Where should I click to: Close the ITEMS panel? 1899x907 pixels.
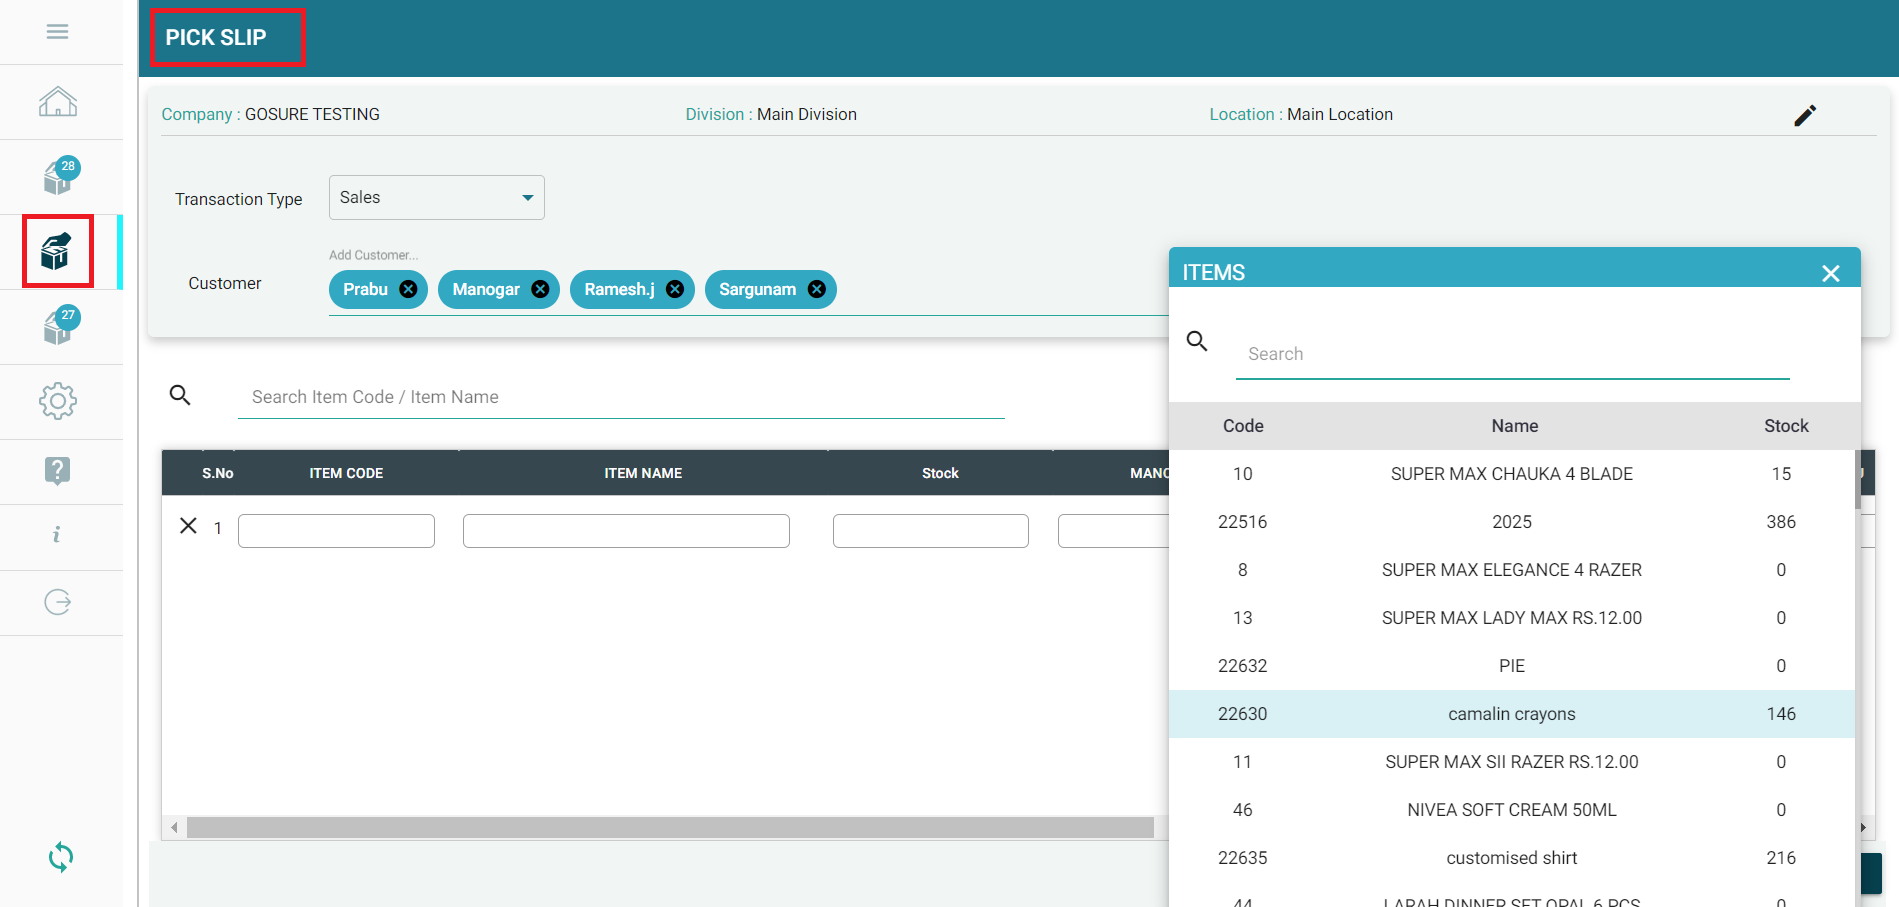pos(1831,273)
